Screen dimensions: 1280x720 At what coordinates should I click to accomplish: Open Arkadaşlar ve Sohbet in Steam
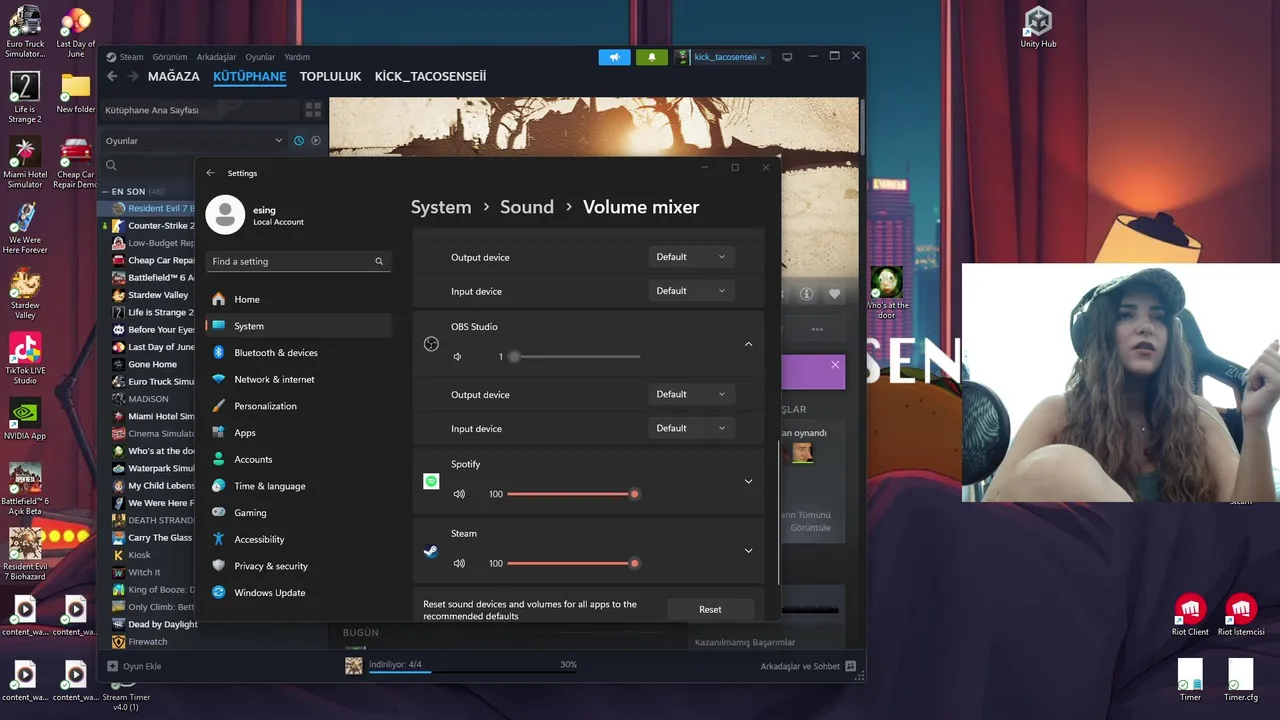coord(808,666)
